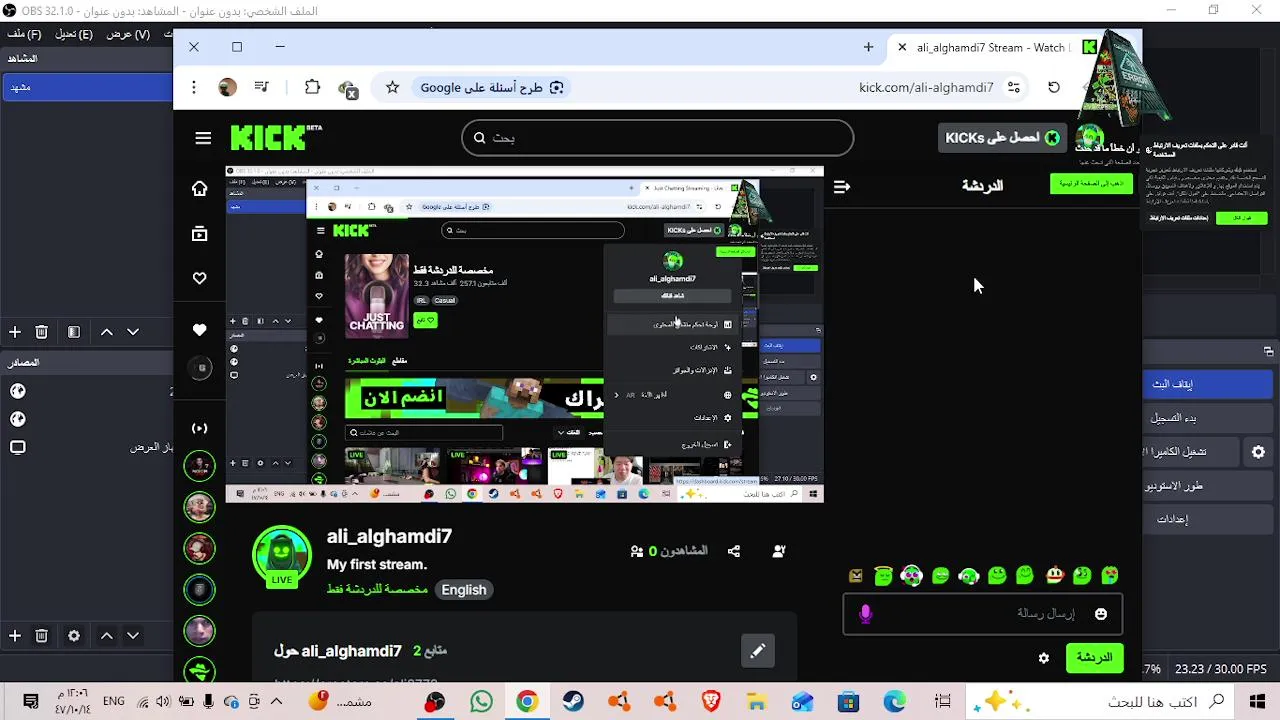
Task: Open WhatsApp from the taskbar
Action: pyautogui.click(x=481, y=702)
